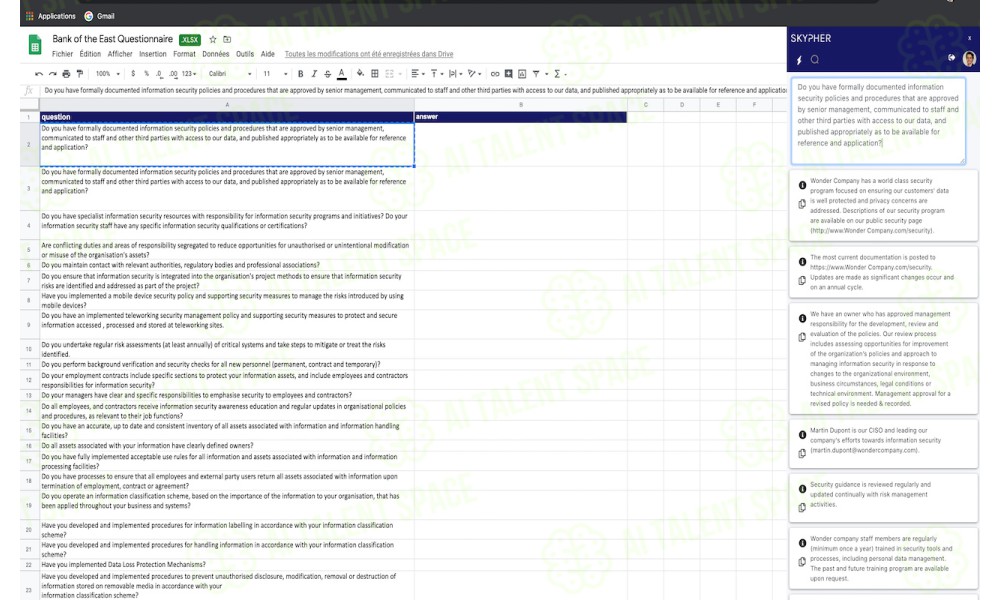
Task: Star the Bank of the East Questionnaire file
Action: click(x=213, y=40)
